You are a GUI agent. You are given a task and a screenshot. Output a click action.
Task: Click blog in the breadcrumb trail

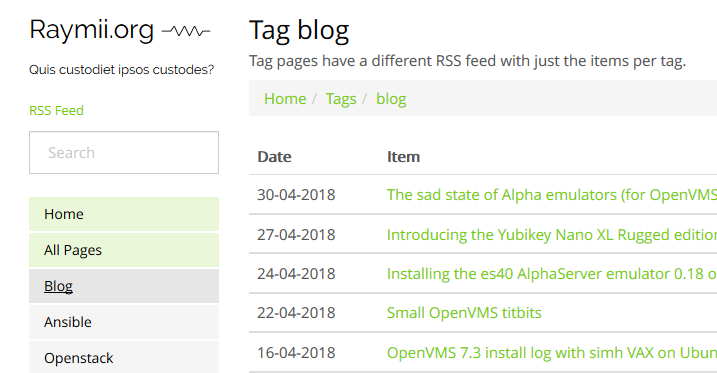coord(391,99)
